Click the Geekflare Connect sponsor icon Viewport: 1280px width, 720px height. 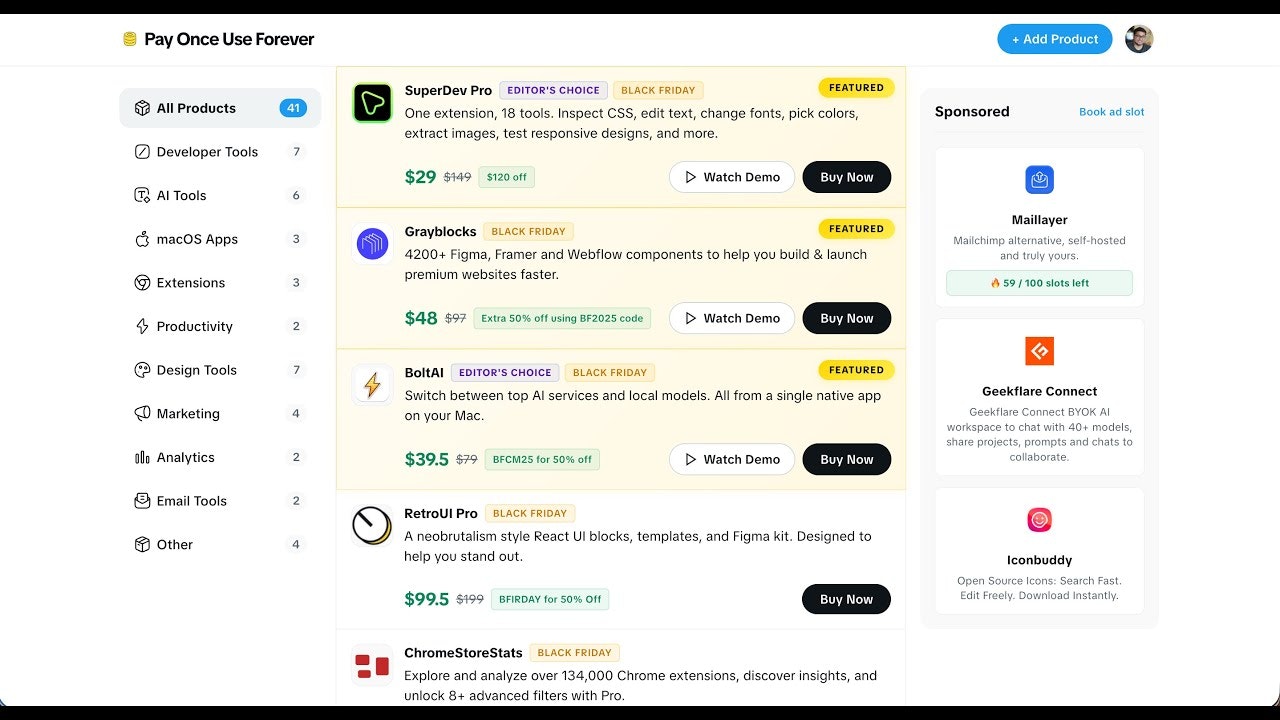[x=1039, y=351]
